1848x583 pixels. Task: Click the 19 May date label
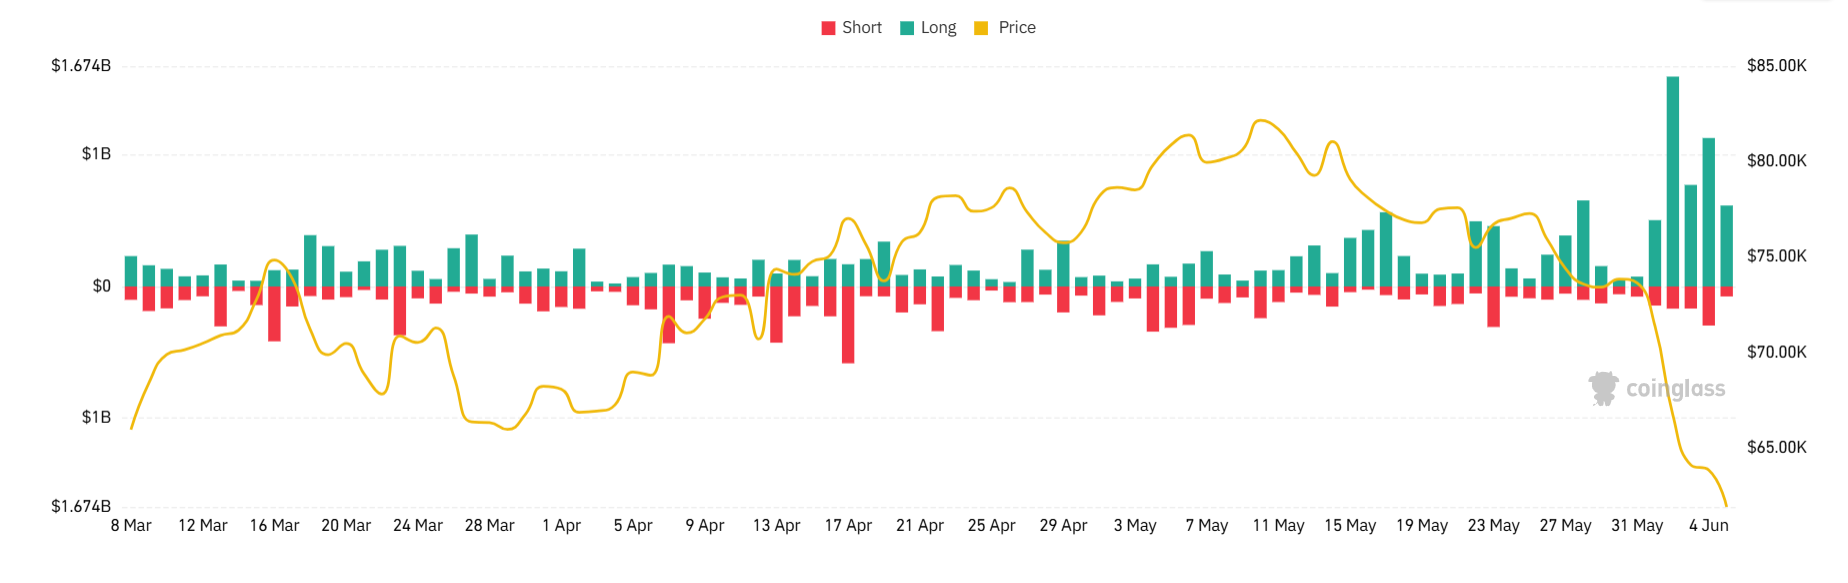tap(1422, 526)
